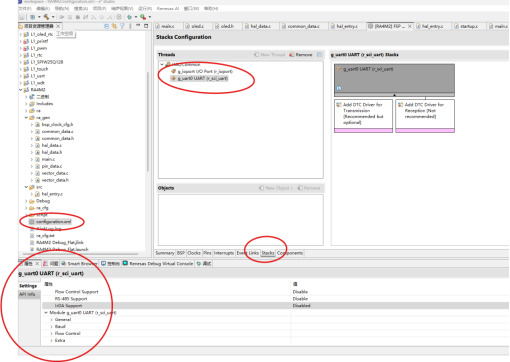510x362 pixels.
Task: Select hal_entry.c under src folder
Action: (49, 194)
